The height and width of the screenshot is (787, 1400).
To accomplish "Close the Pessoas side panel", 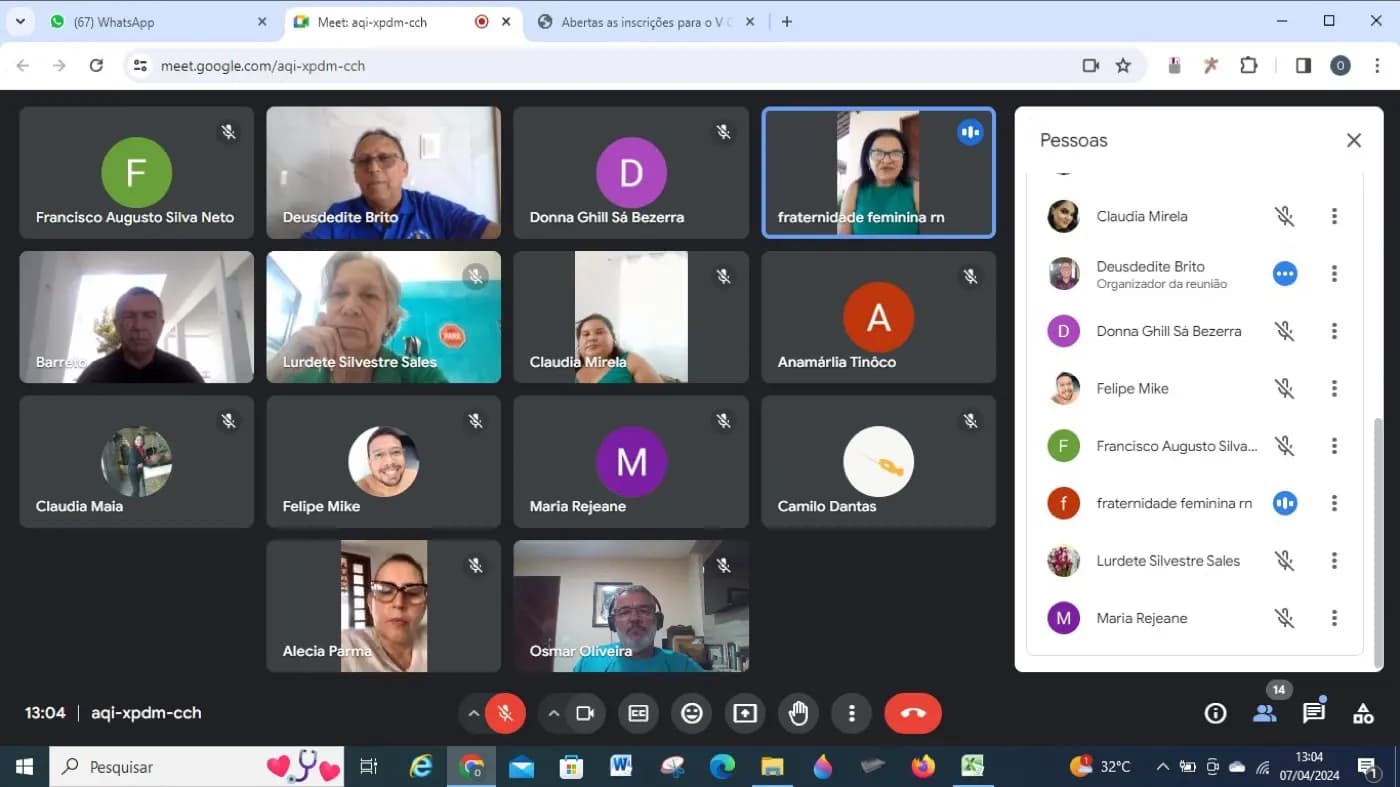I will [1354, 140].
